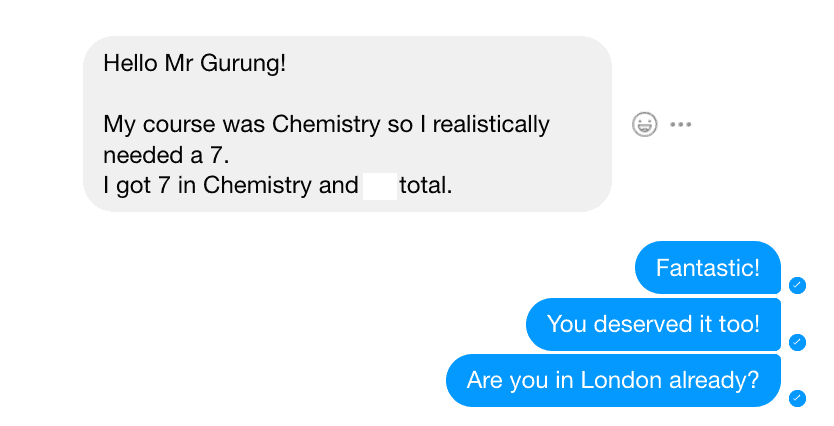Select the You deserved it too! bubble
The width and height of the screenshot is (834, 426).
tap(653, 324)
